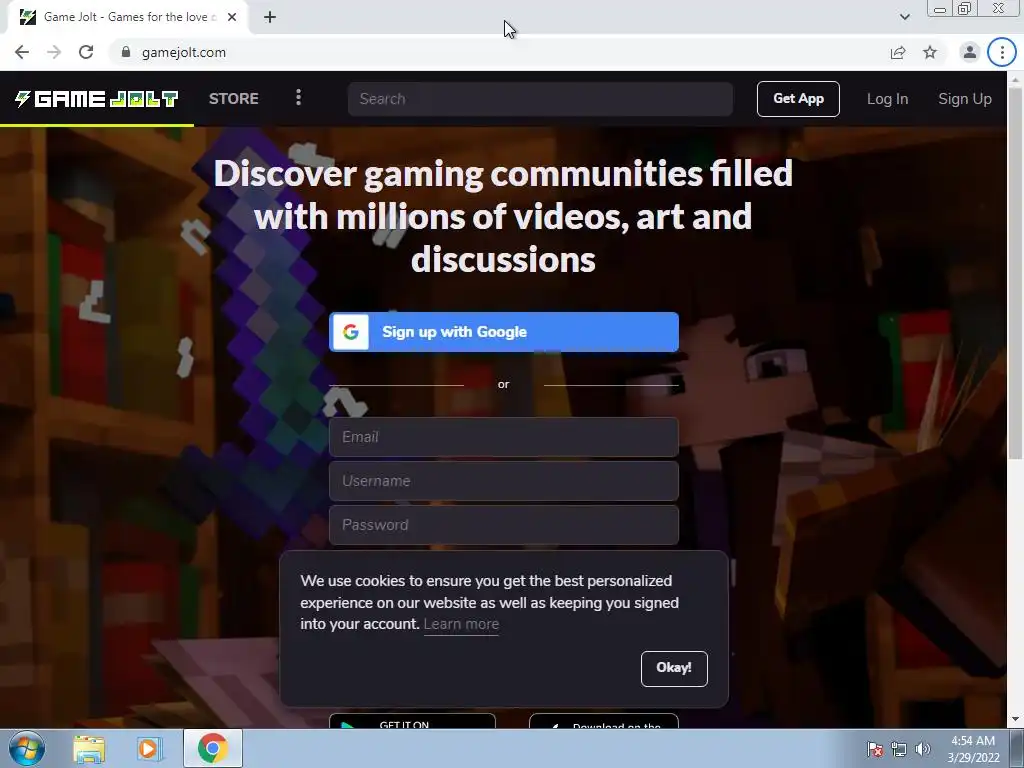The width and height of the screenshot is (1024, 768).
Task: Open the Chrome profile icon
Action: point(970,52)
